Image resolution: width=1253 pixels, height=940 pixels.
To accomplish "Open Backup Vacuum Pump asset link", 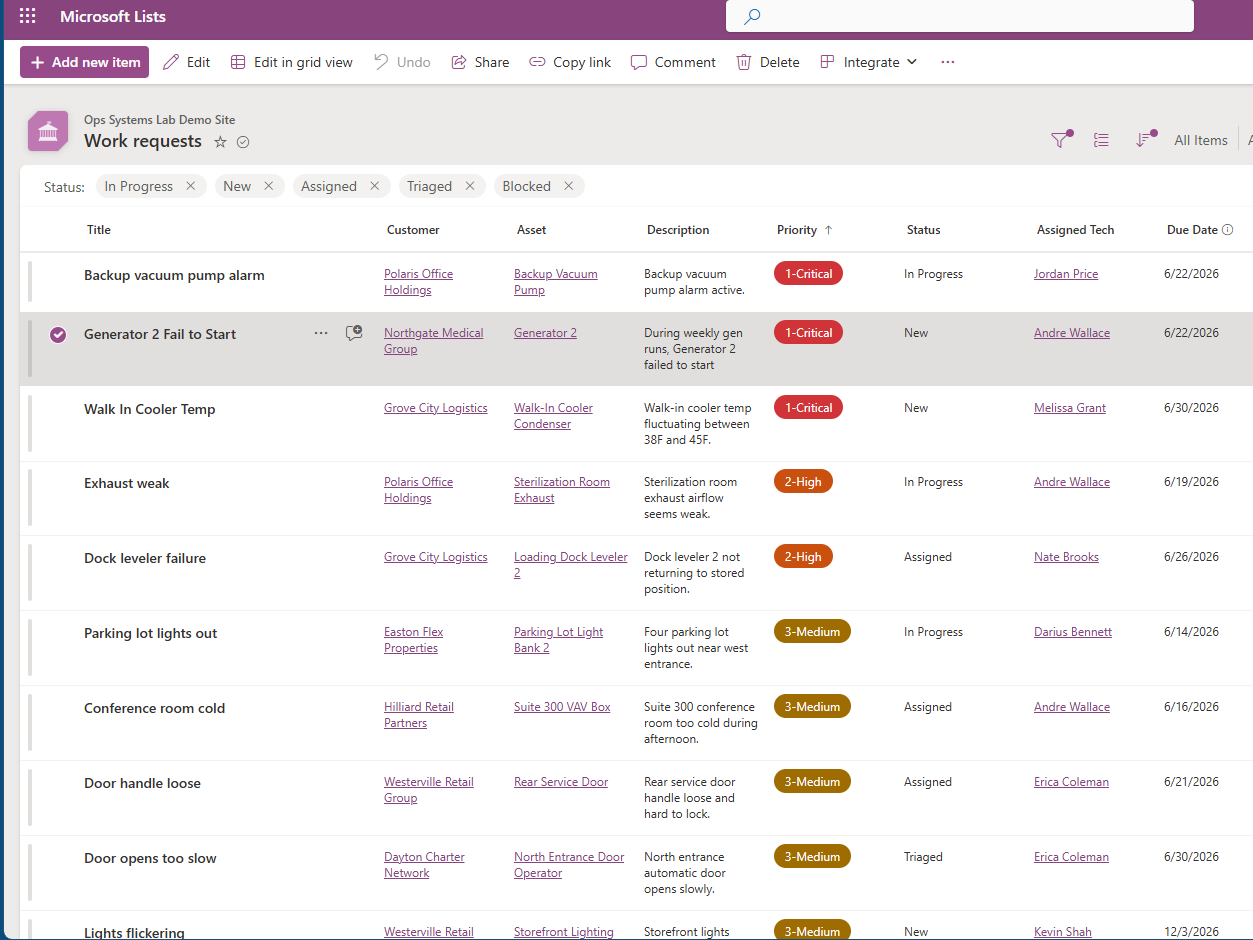I will click(x=556, y=282).
